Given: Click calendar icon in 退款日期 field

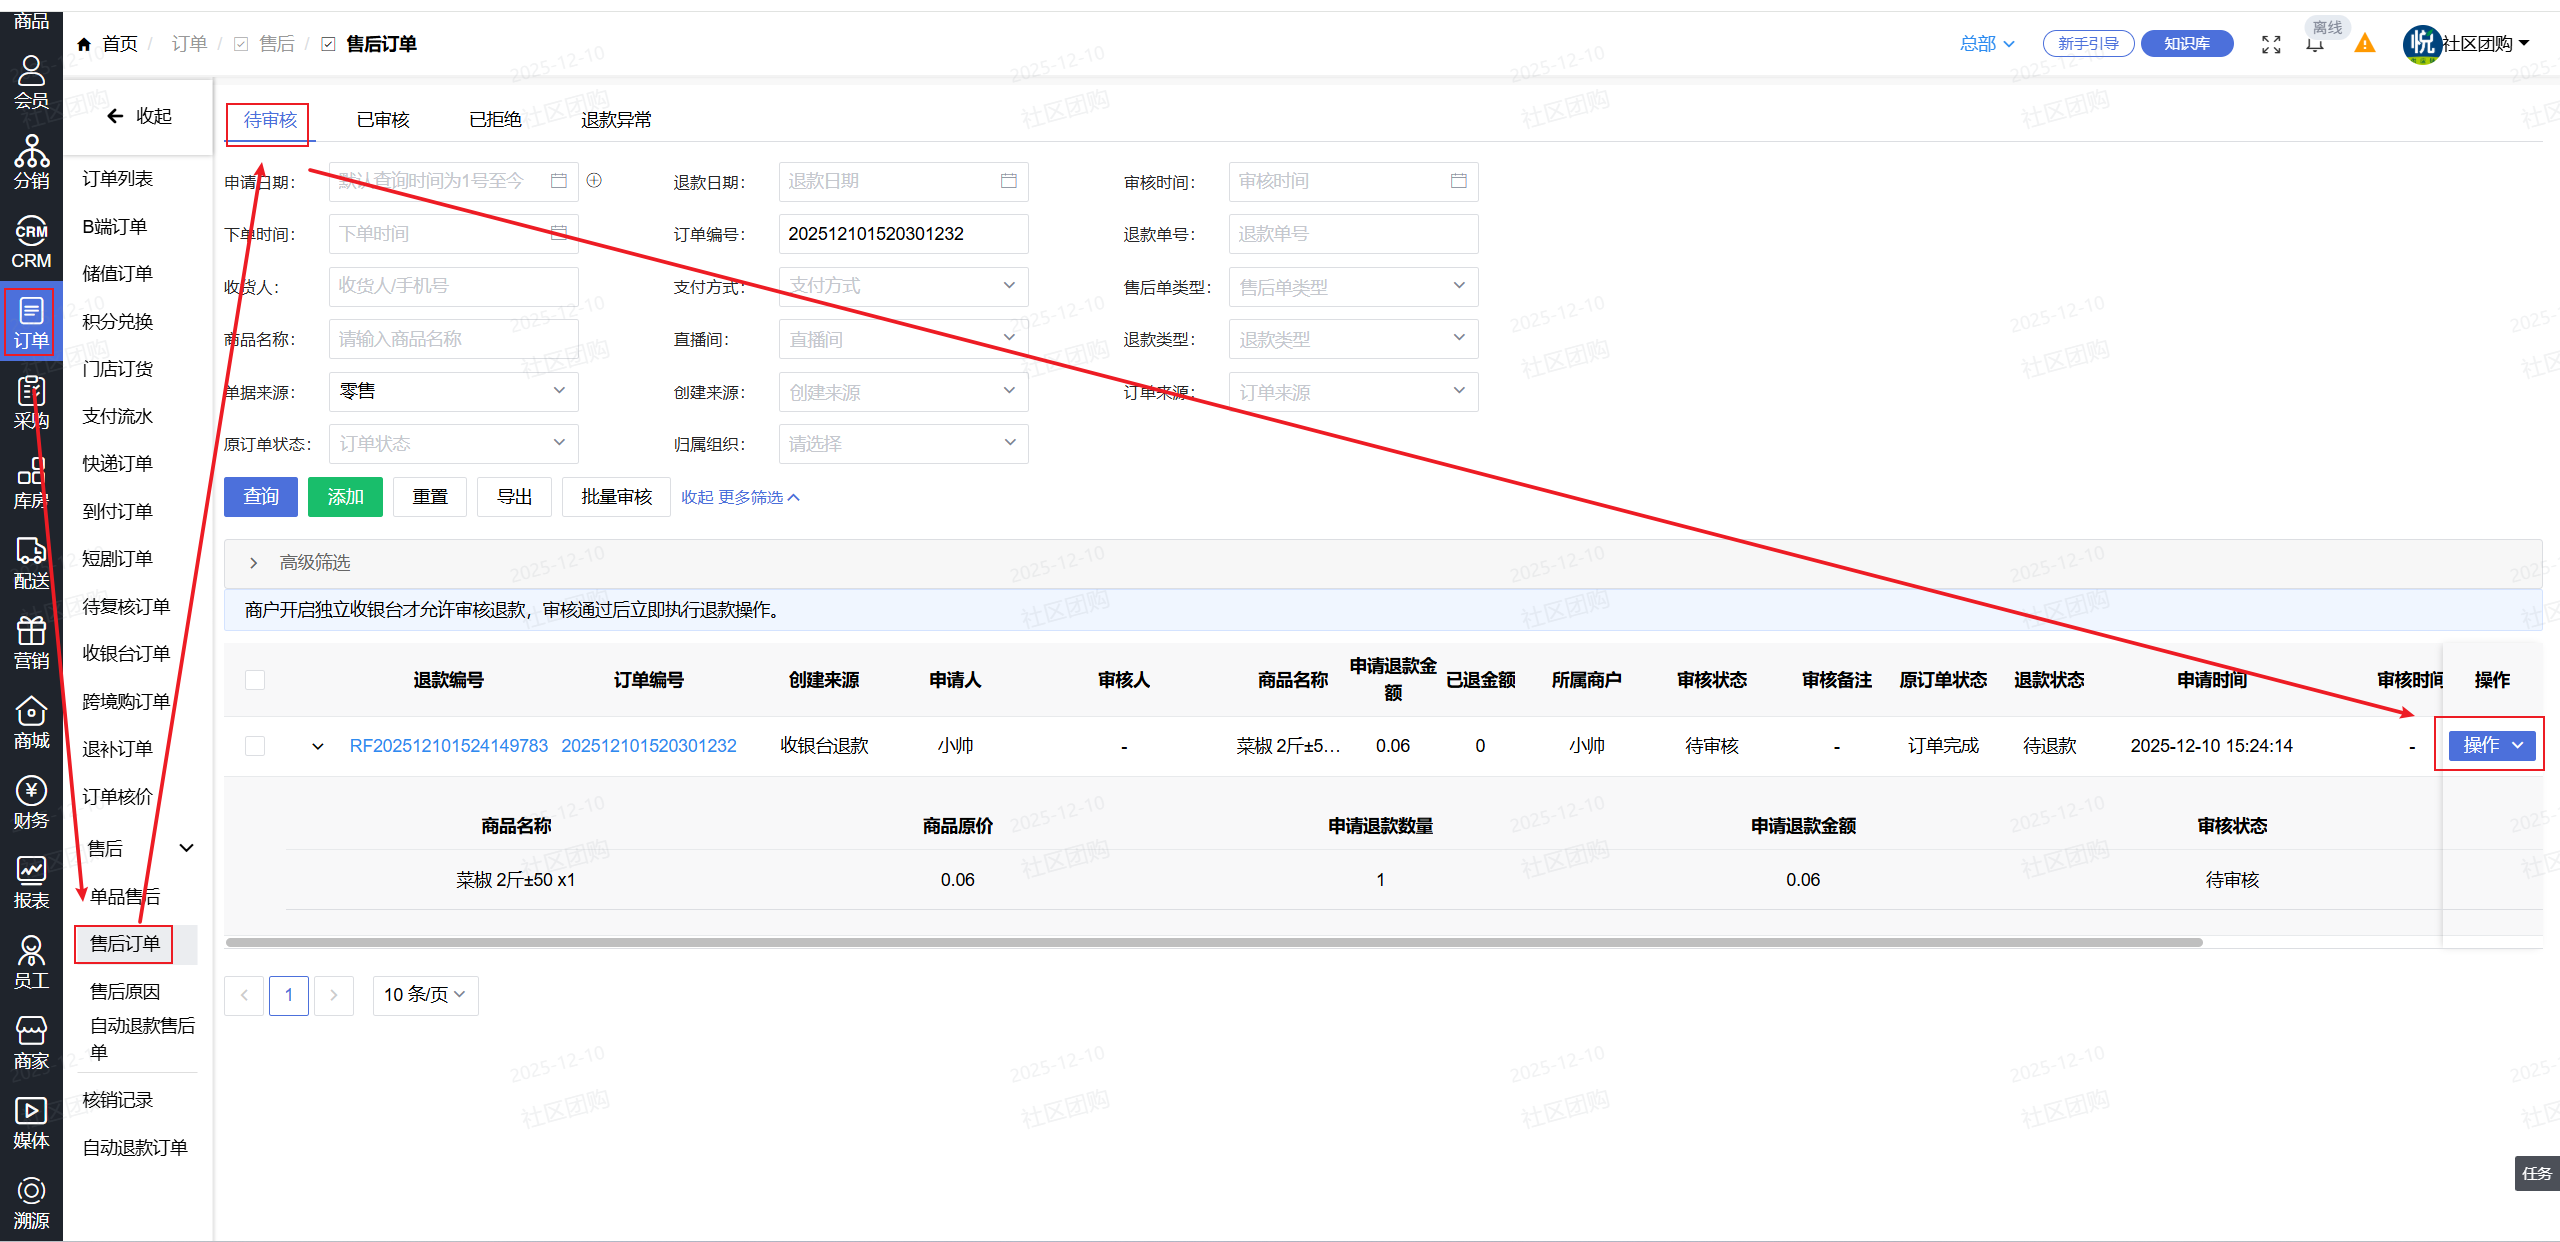Looking at the screenshot, I should point(1008,181).
